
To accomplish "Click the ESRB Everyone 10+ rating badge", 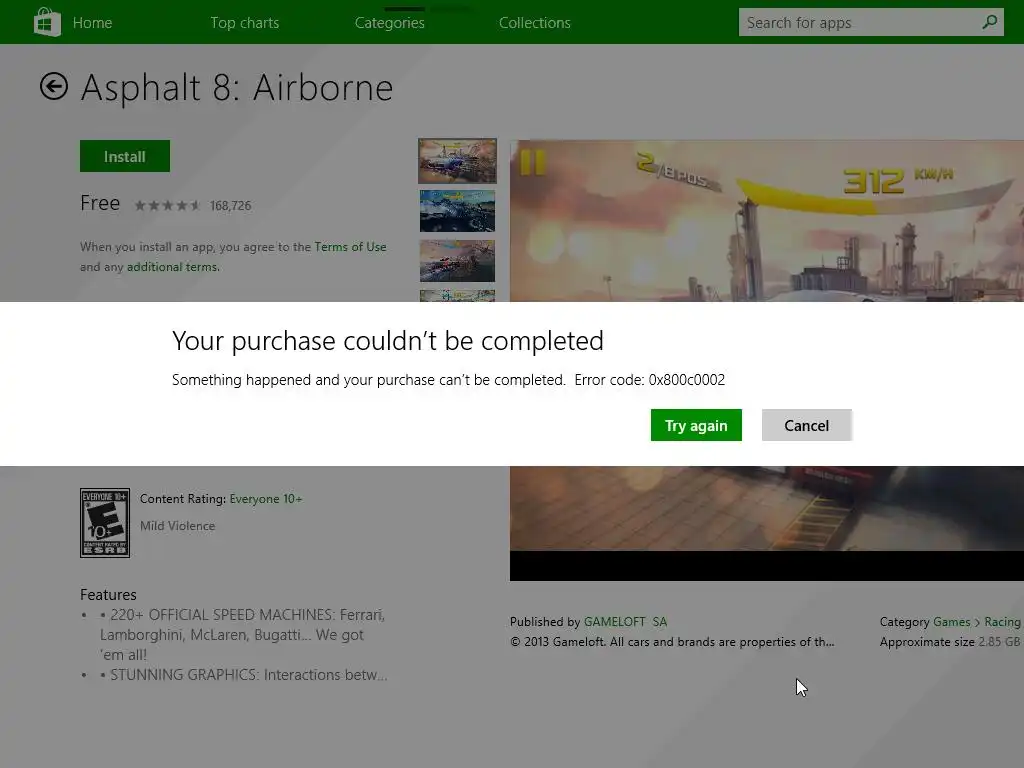I will coord(104,522).
